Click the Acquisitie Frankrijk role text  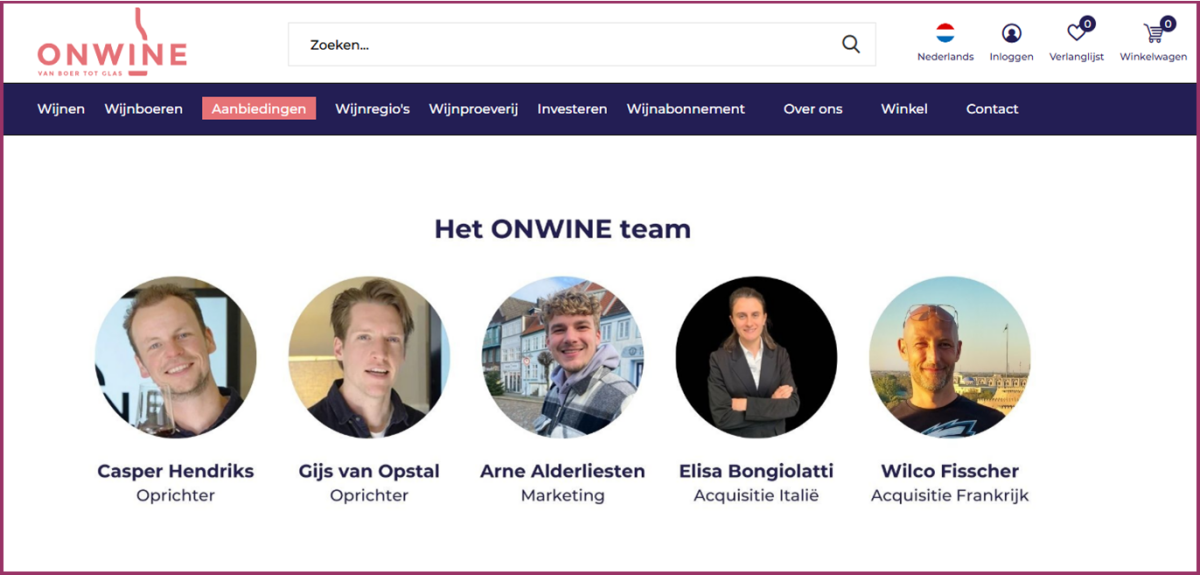tap(950, 495)
